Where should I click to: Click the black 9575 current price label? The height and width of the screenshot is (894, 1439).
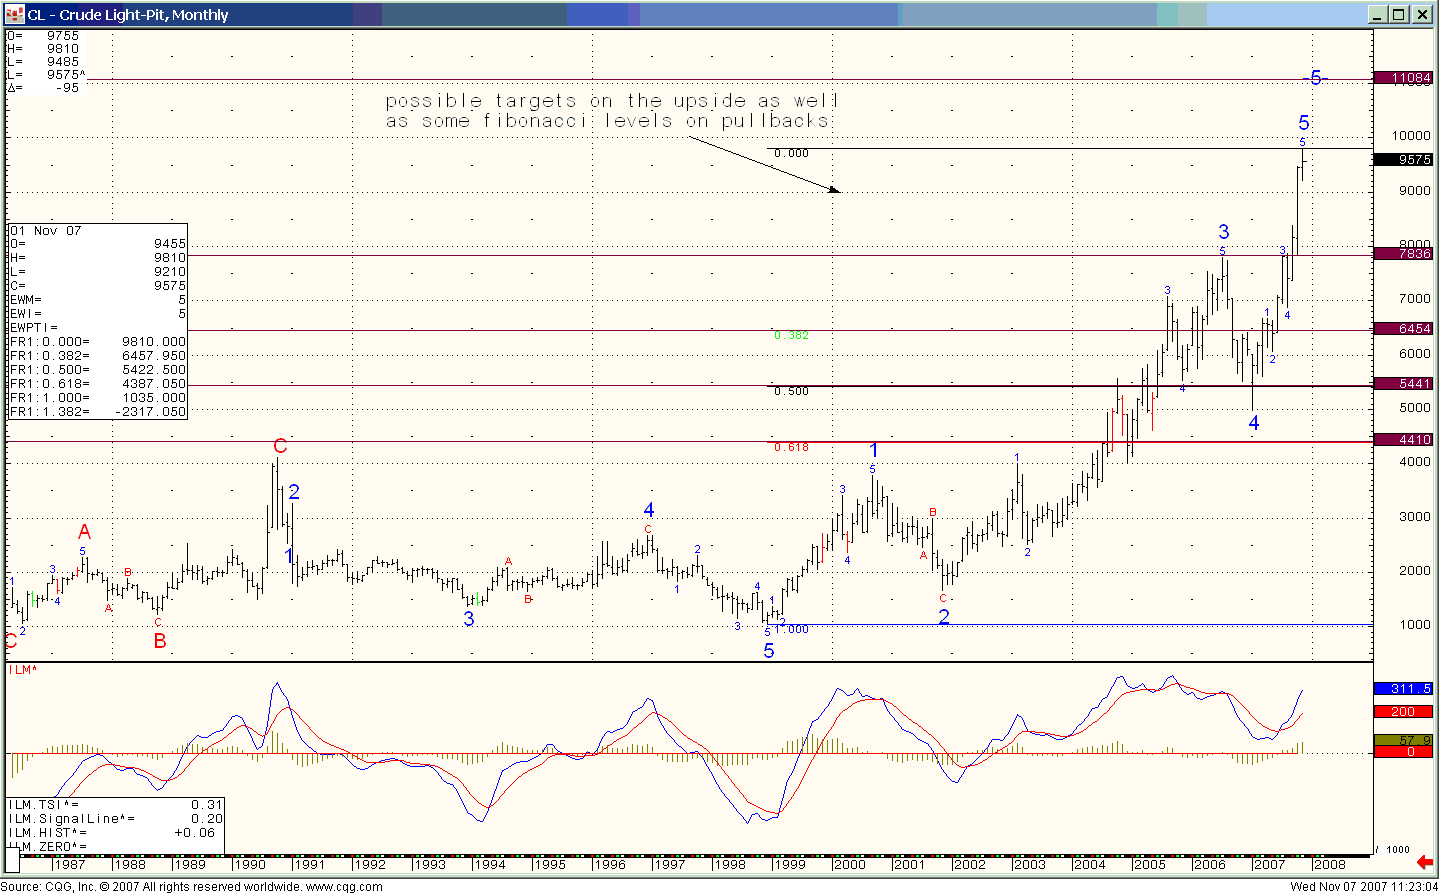[1403, 159]
